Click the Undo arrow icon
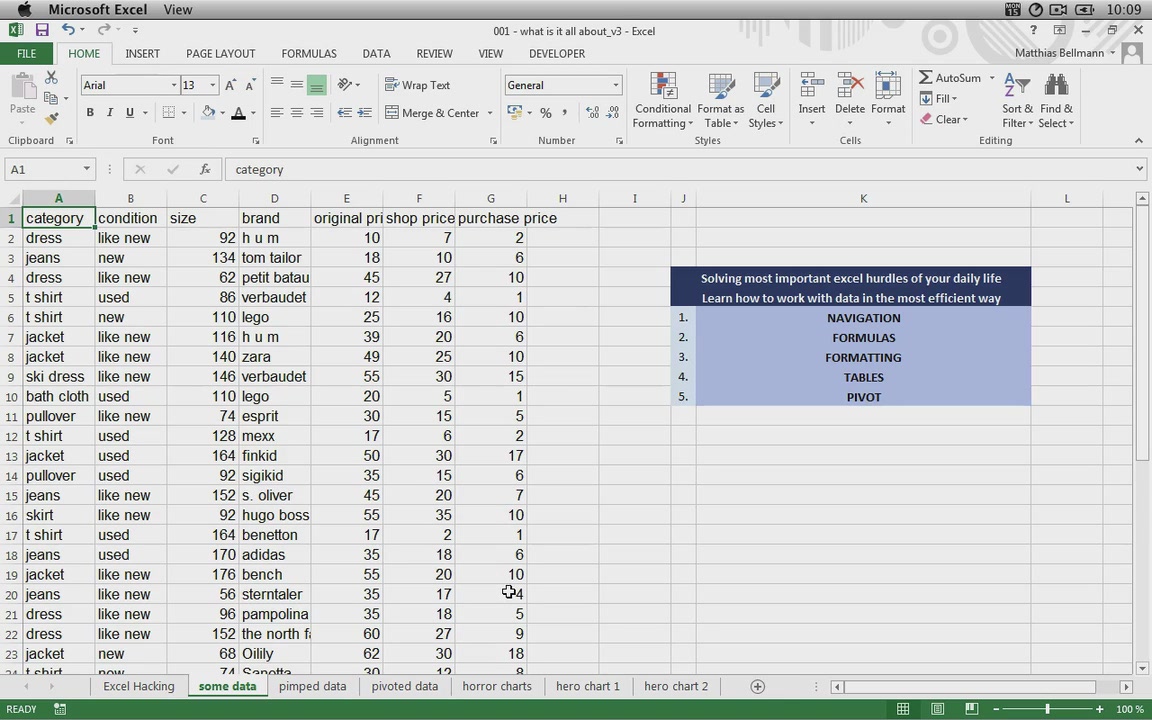This screenshot has width=1152, height=720. click(x=68, y=29)
